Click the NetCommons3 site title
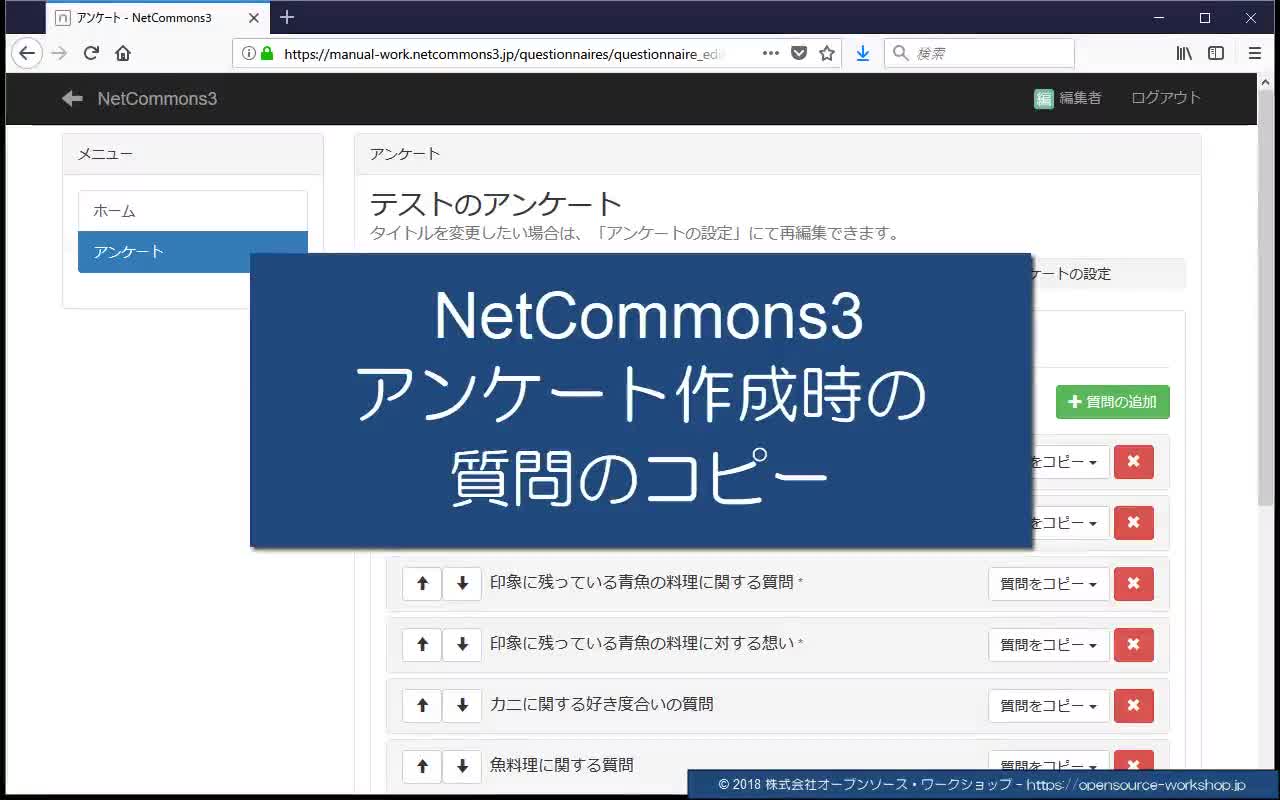The height and width of the screenshot is (800, 1280). [157, 98]
